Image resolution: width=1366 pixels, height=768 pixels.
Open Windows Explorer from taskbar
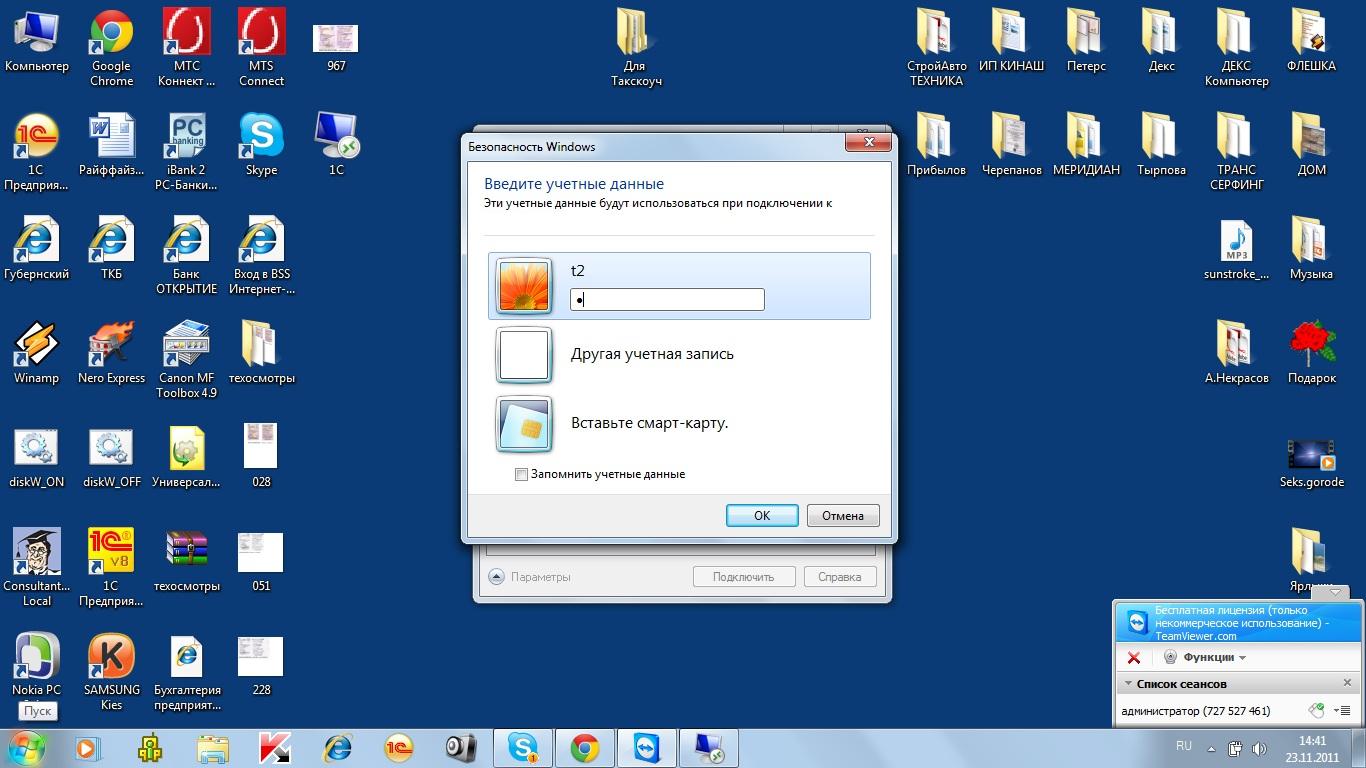212,748
